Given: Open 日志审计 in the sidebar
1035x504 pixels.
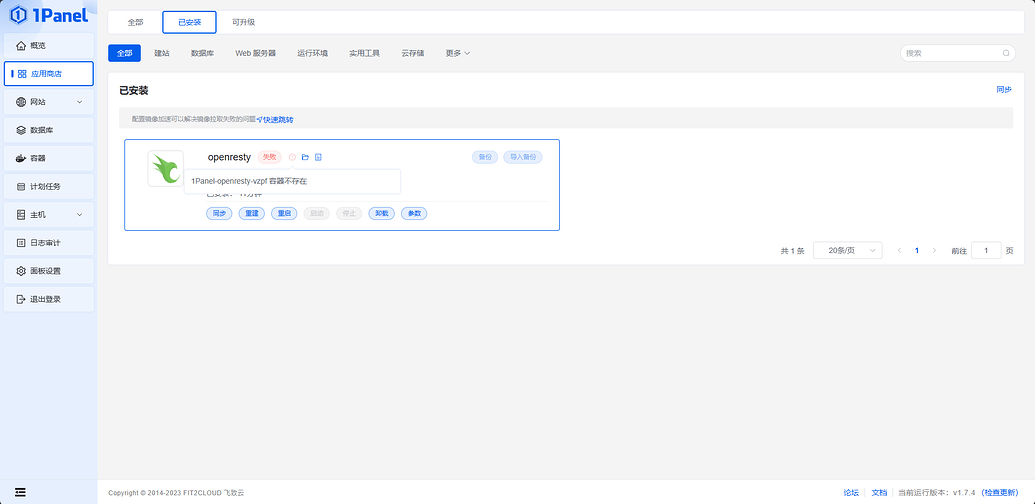Looking at the screenshot, I should click(x=49, y=243).
